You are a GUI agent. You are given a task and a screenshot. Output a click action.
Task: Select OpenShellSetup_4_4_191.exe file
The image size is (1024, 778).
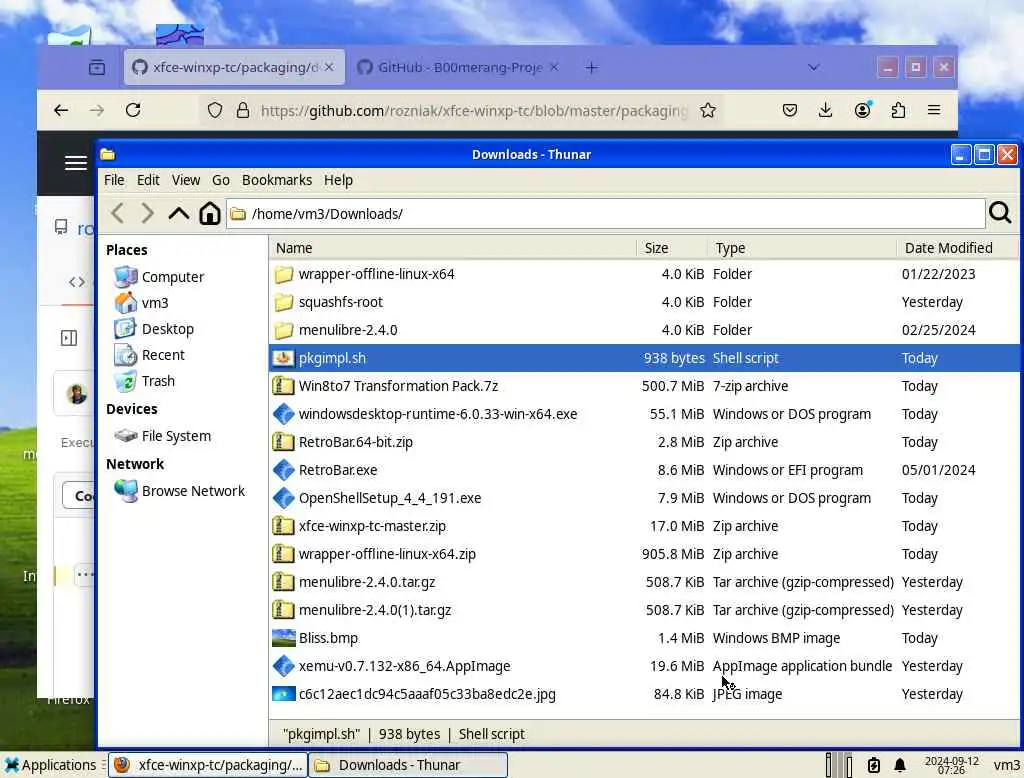(x=644, y=498)
